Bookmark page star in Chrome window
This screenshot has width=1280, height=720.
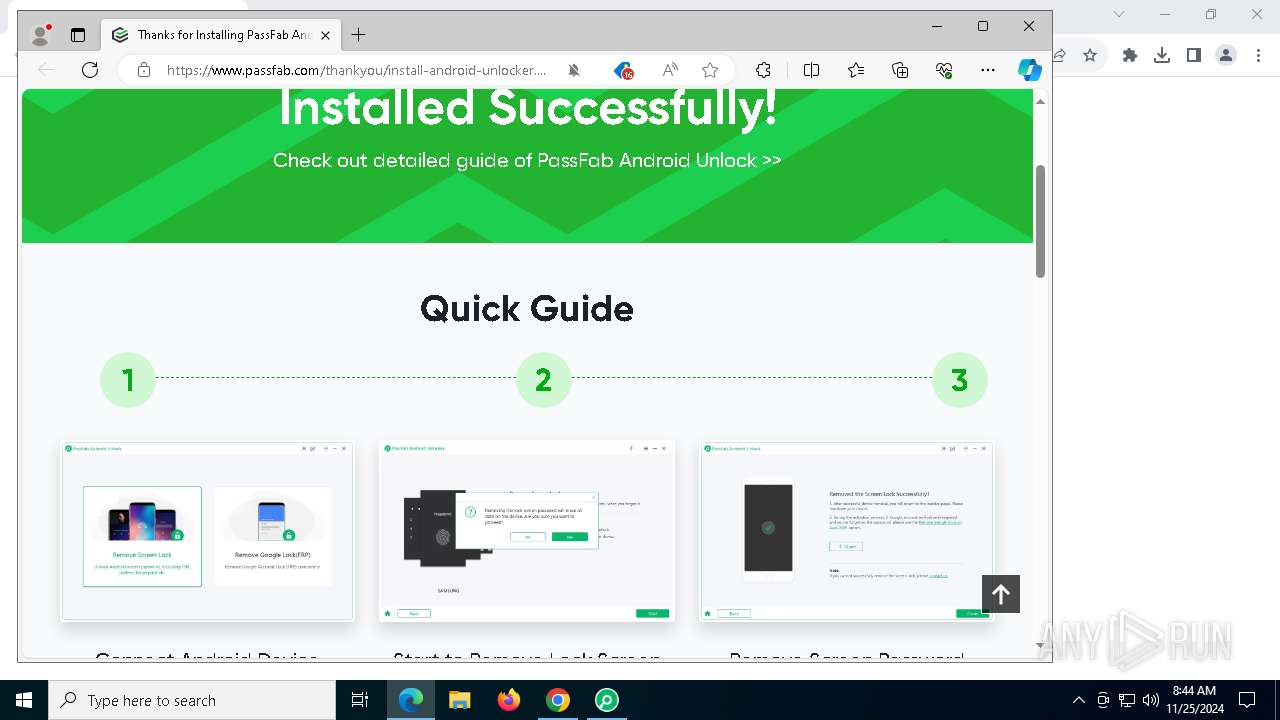point(1090,55)
